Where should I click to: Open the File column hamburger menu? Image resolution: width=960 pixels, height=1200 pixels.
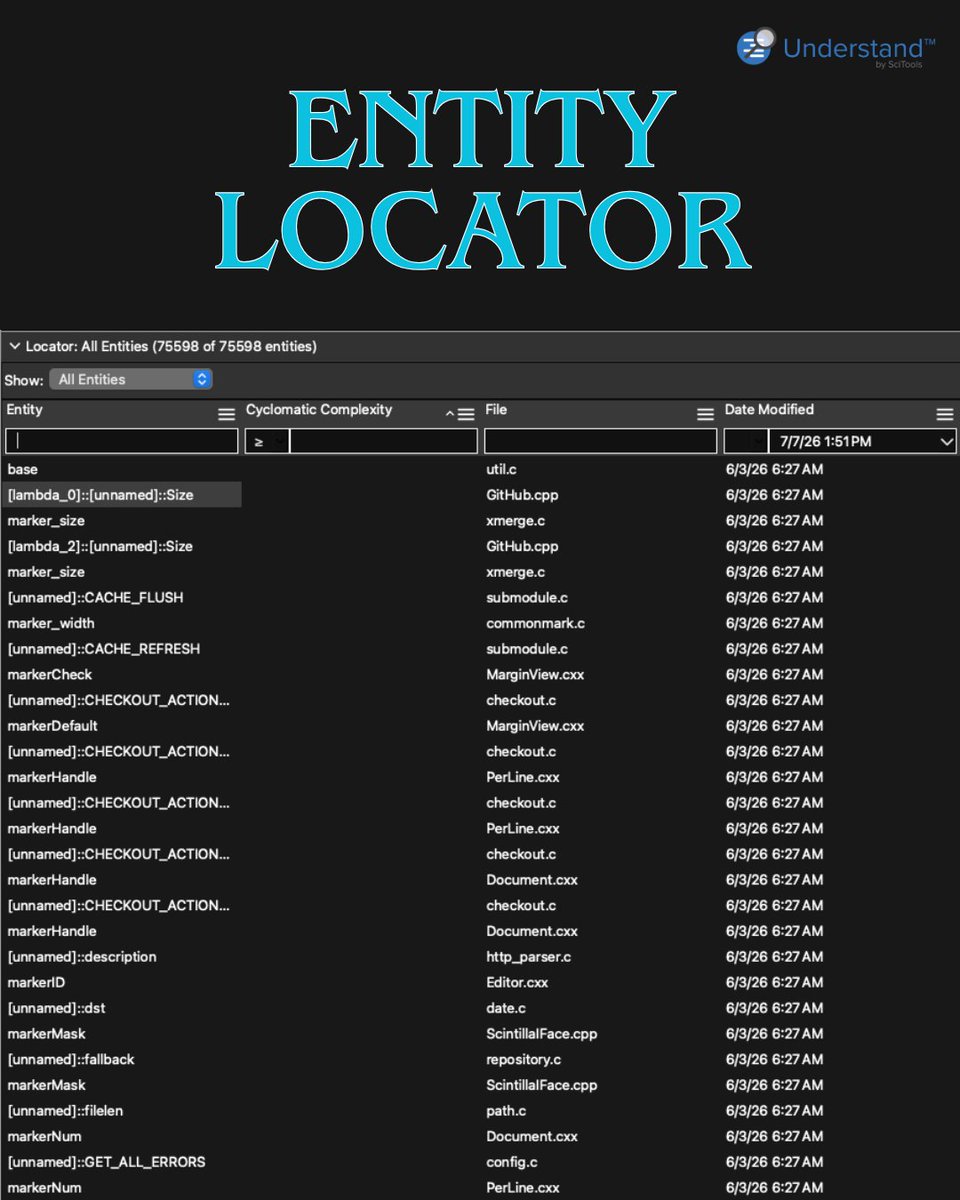[705, 414]
